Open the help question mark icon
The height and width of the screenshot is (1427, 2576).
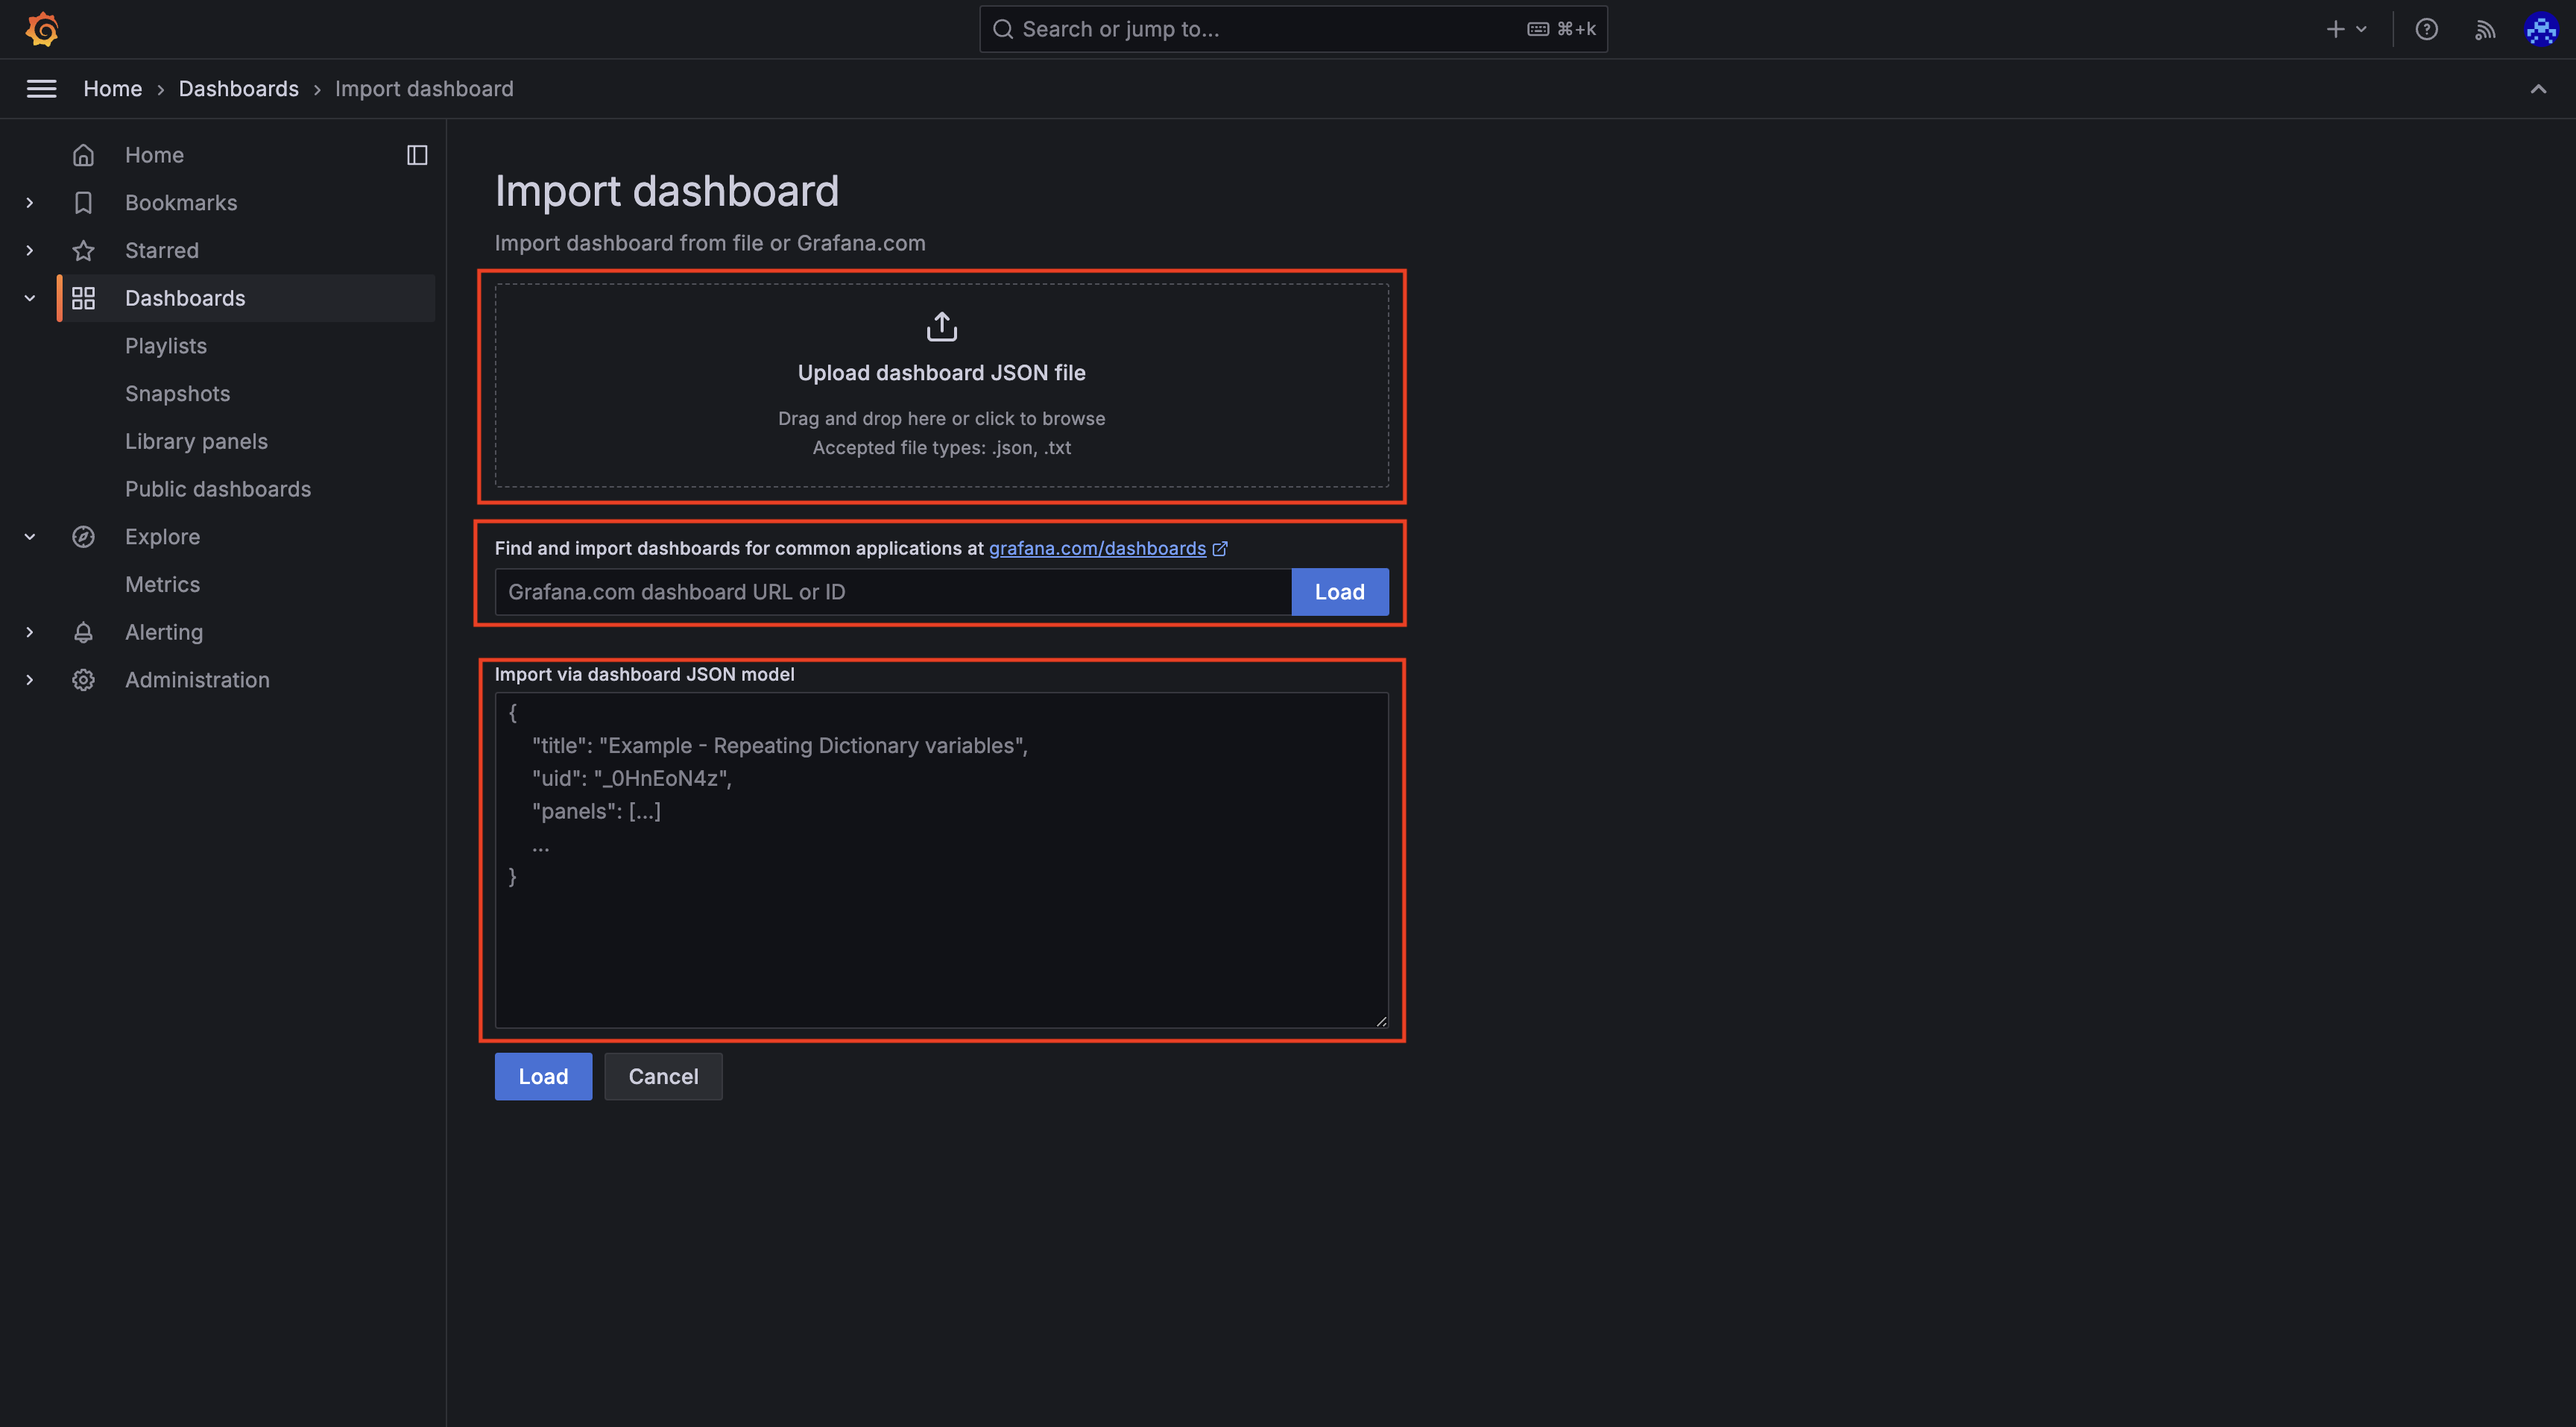click(2427, 29)
